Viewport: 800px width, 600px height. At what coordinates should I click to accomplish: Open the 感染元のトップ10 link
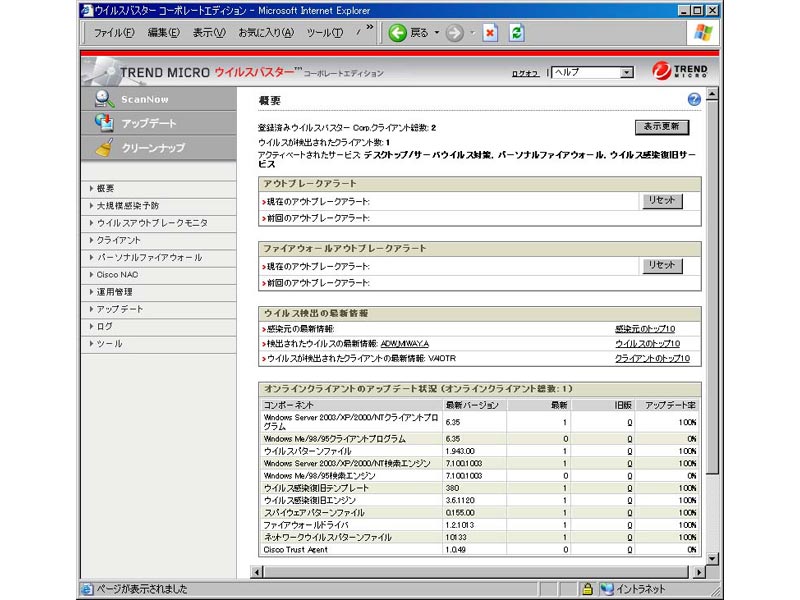click(x=645, y=329)
